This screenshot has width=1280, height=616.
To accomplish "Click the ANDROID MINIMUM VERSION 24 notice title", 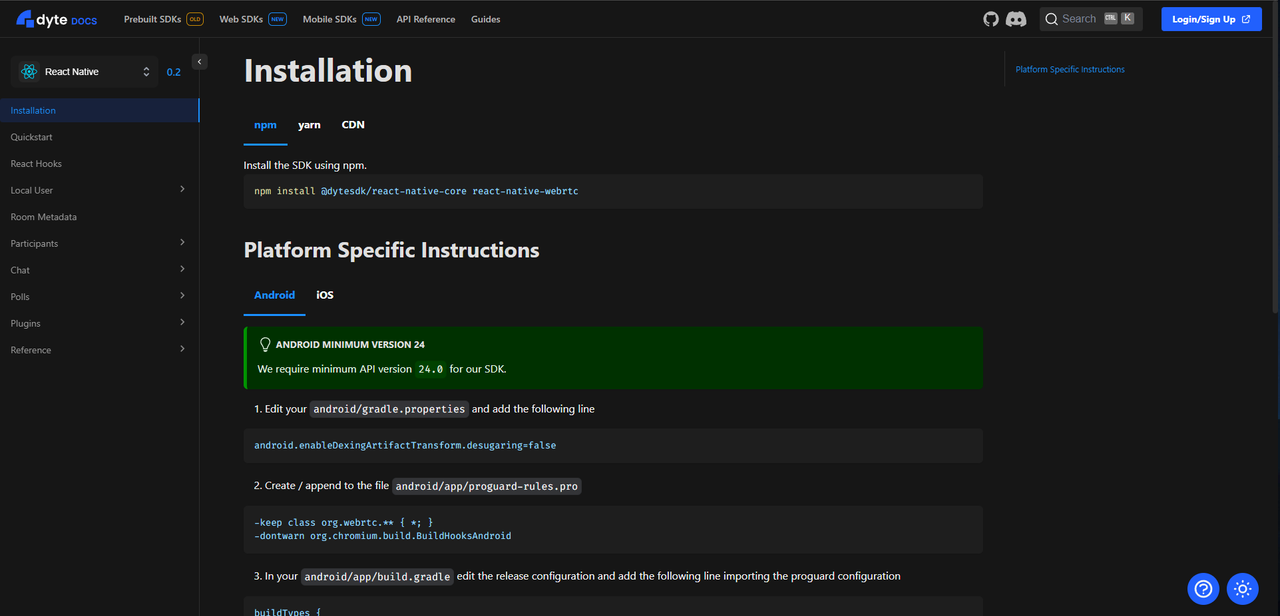I will pyautogui.click(x=350, y=344).
